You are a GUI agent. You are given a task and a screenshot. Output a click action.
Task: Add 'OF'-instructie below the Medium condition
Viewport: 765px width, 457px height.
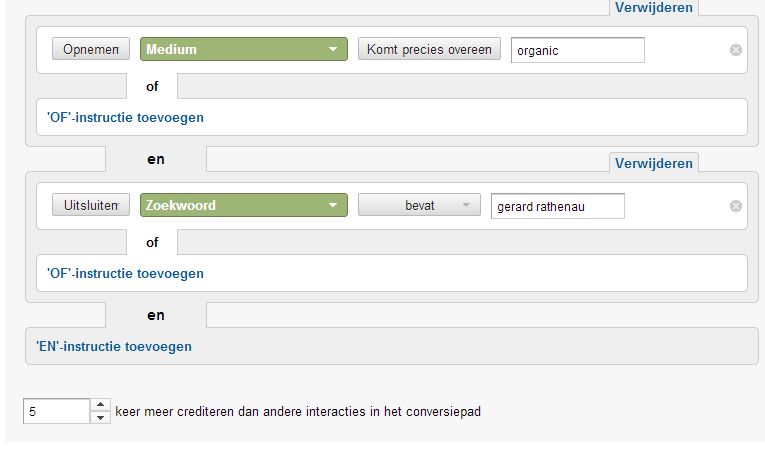click(x=125, y=117)
